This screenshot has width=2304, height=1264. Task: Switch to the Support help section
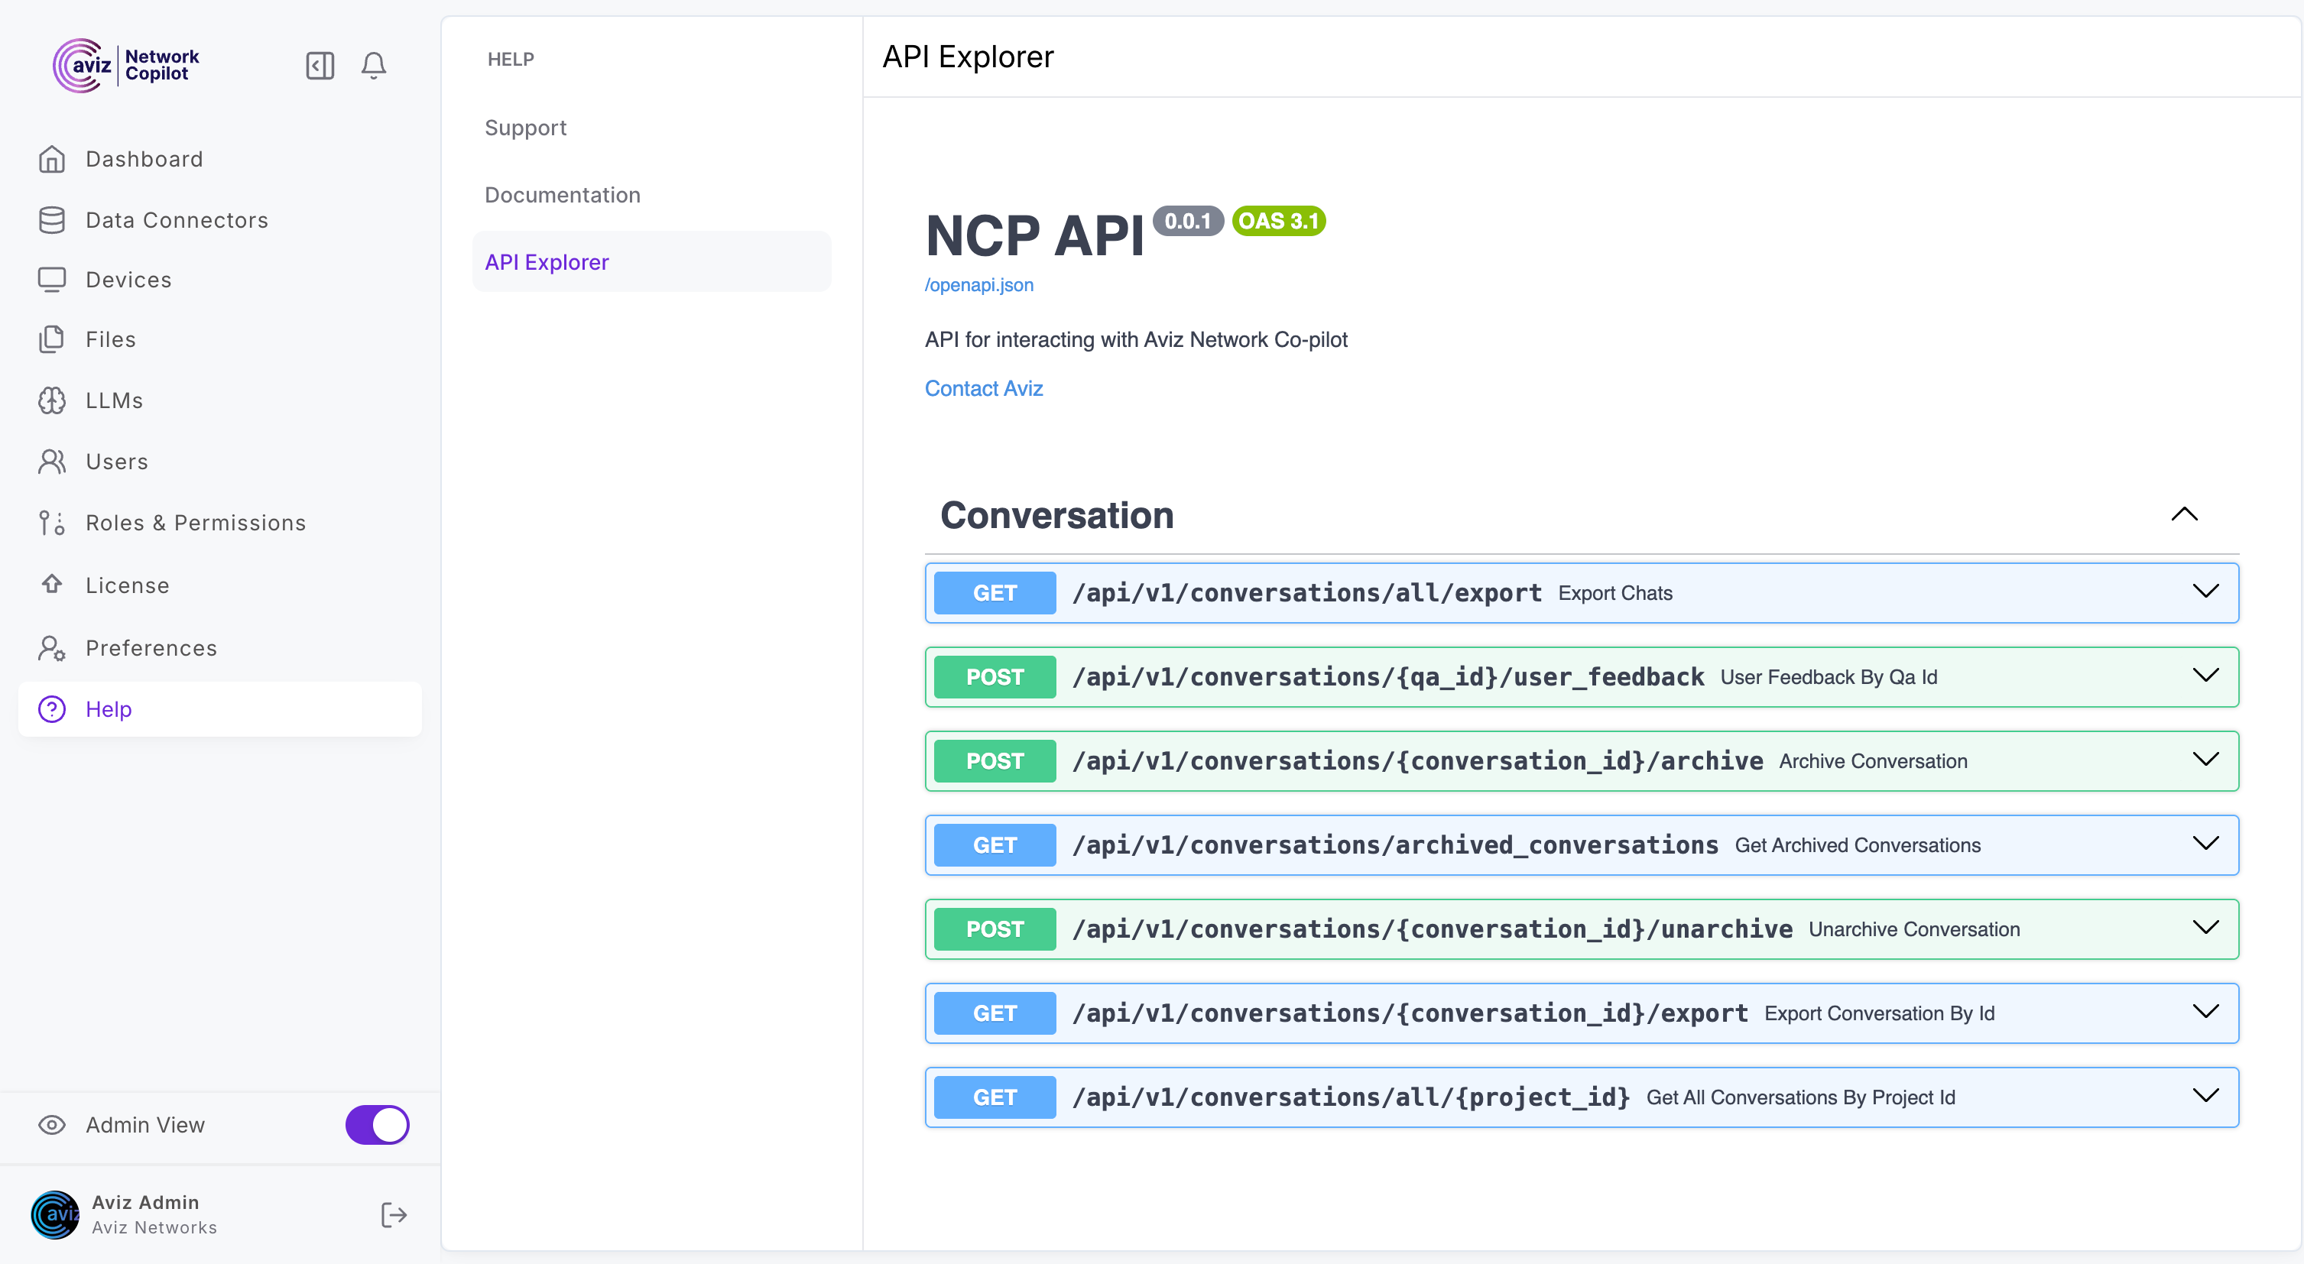[525, 128]
